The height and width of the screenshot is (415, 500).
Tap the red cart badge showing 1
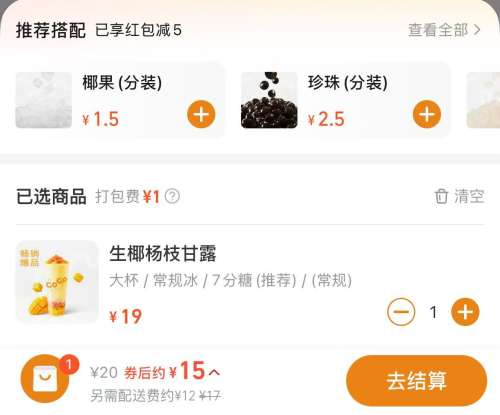coord(69,364)
